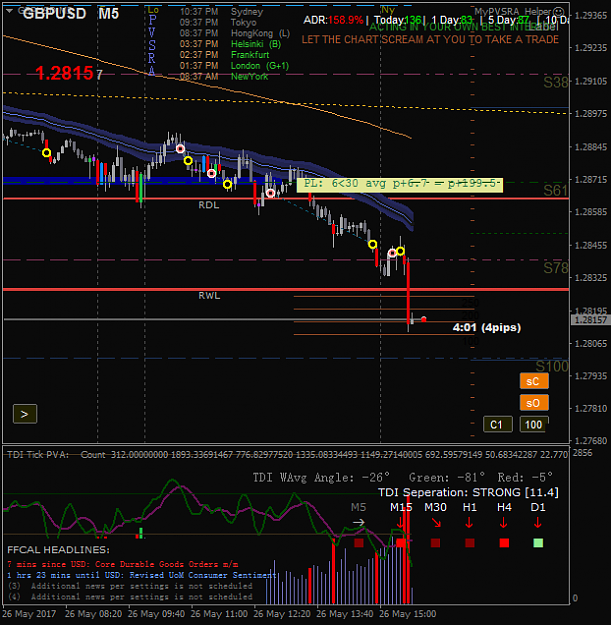611x625 pixels.
Task: Click the yellow PL: 6<30 avg label
Action: [x=400, y=185]
